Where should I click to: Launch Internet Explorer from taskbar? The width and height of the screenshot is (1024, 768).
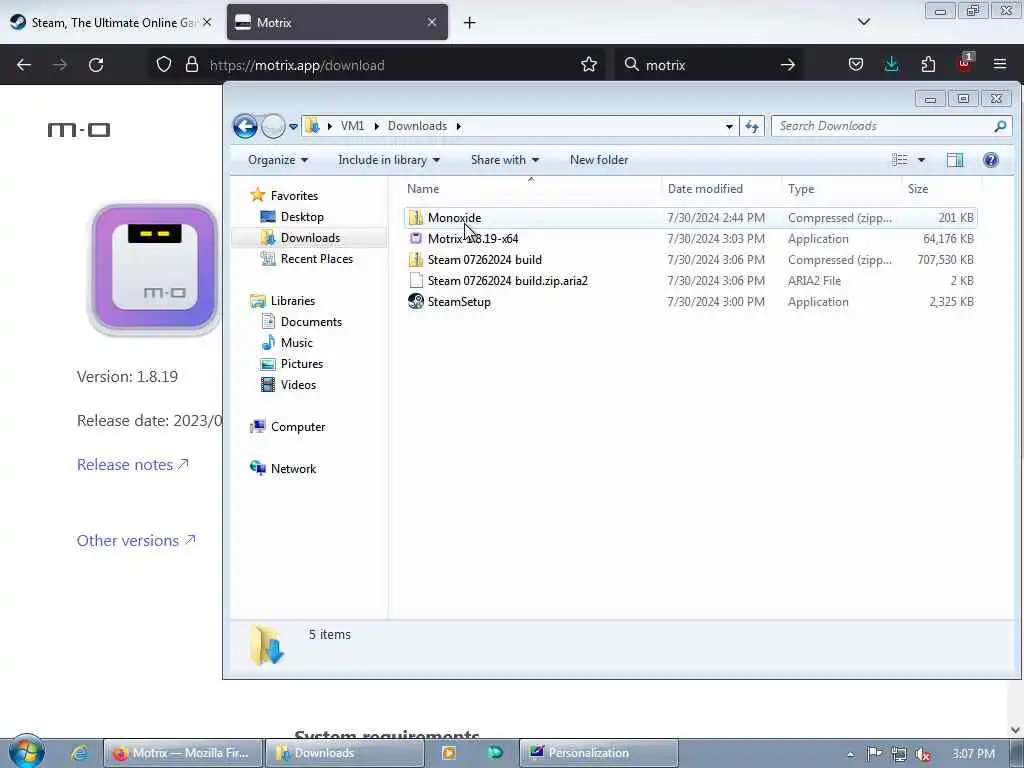79,753
